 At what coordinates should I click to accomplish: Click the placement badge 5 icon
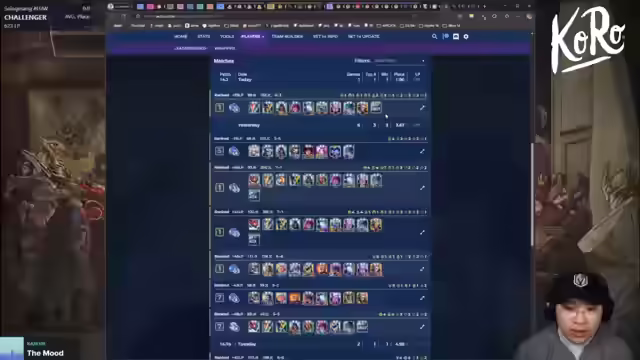[219, 151]
